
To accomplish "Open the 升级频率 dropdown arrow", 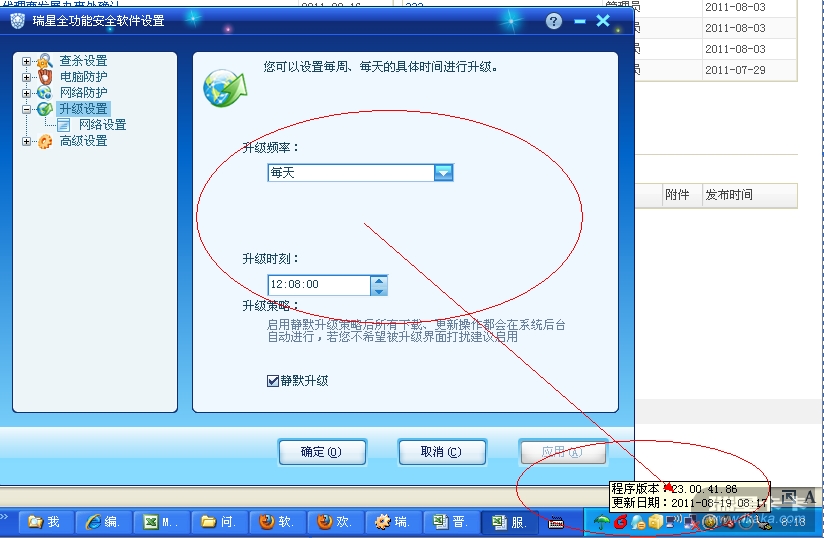I will [x=444, y=172].
